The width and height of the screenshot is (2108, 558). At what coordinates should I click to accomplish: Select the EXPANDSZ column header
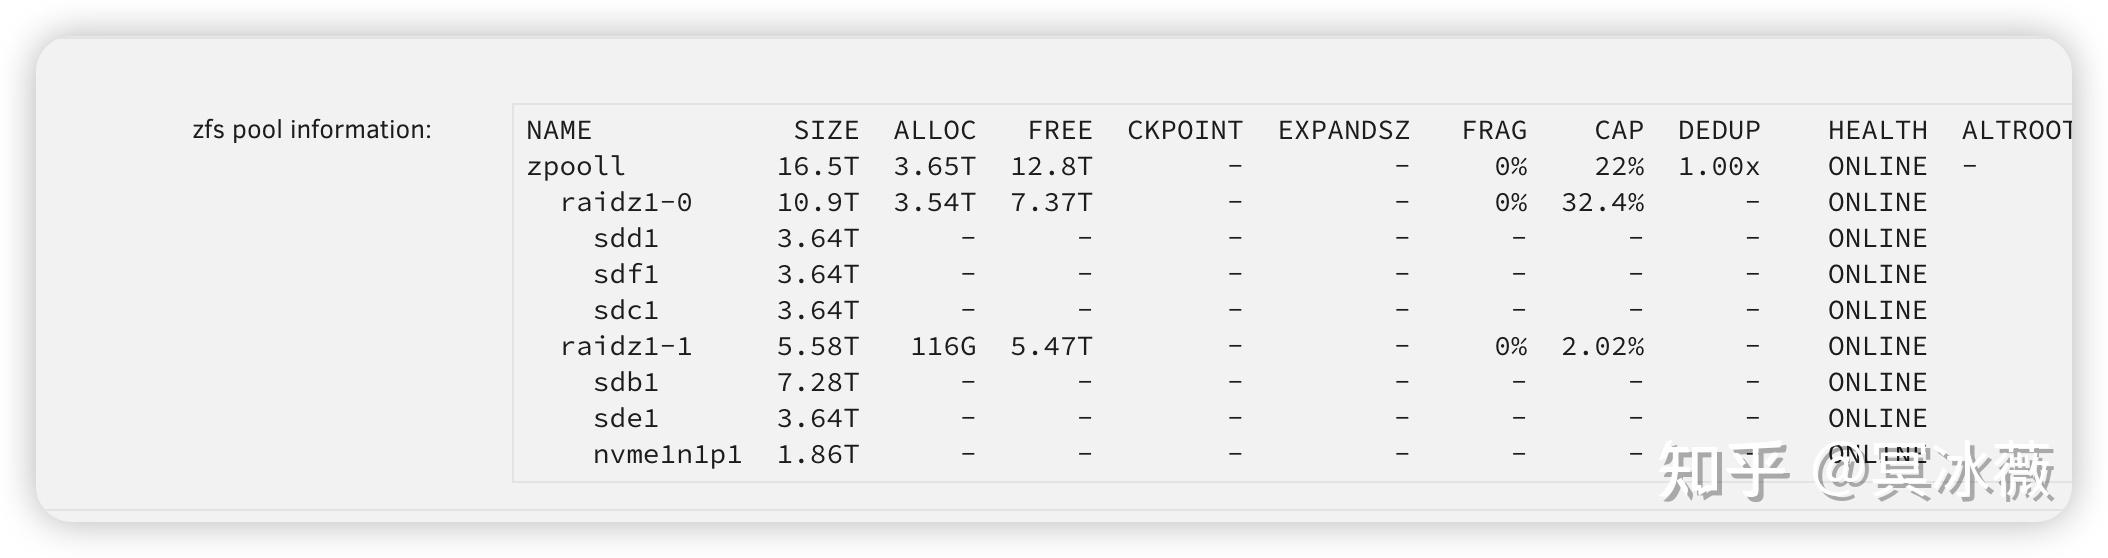pos(1343,131)
